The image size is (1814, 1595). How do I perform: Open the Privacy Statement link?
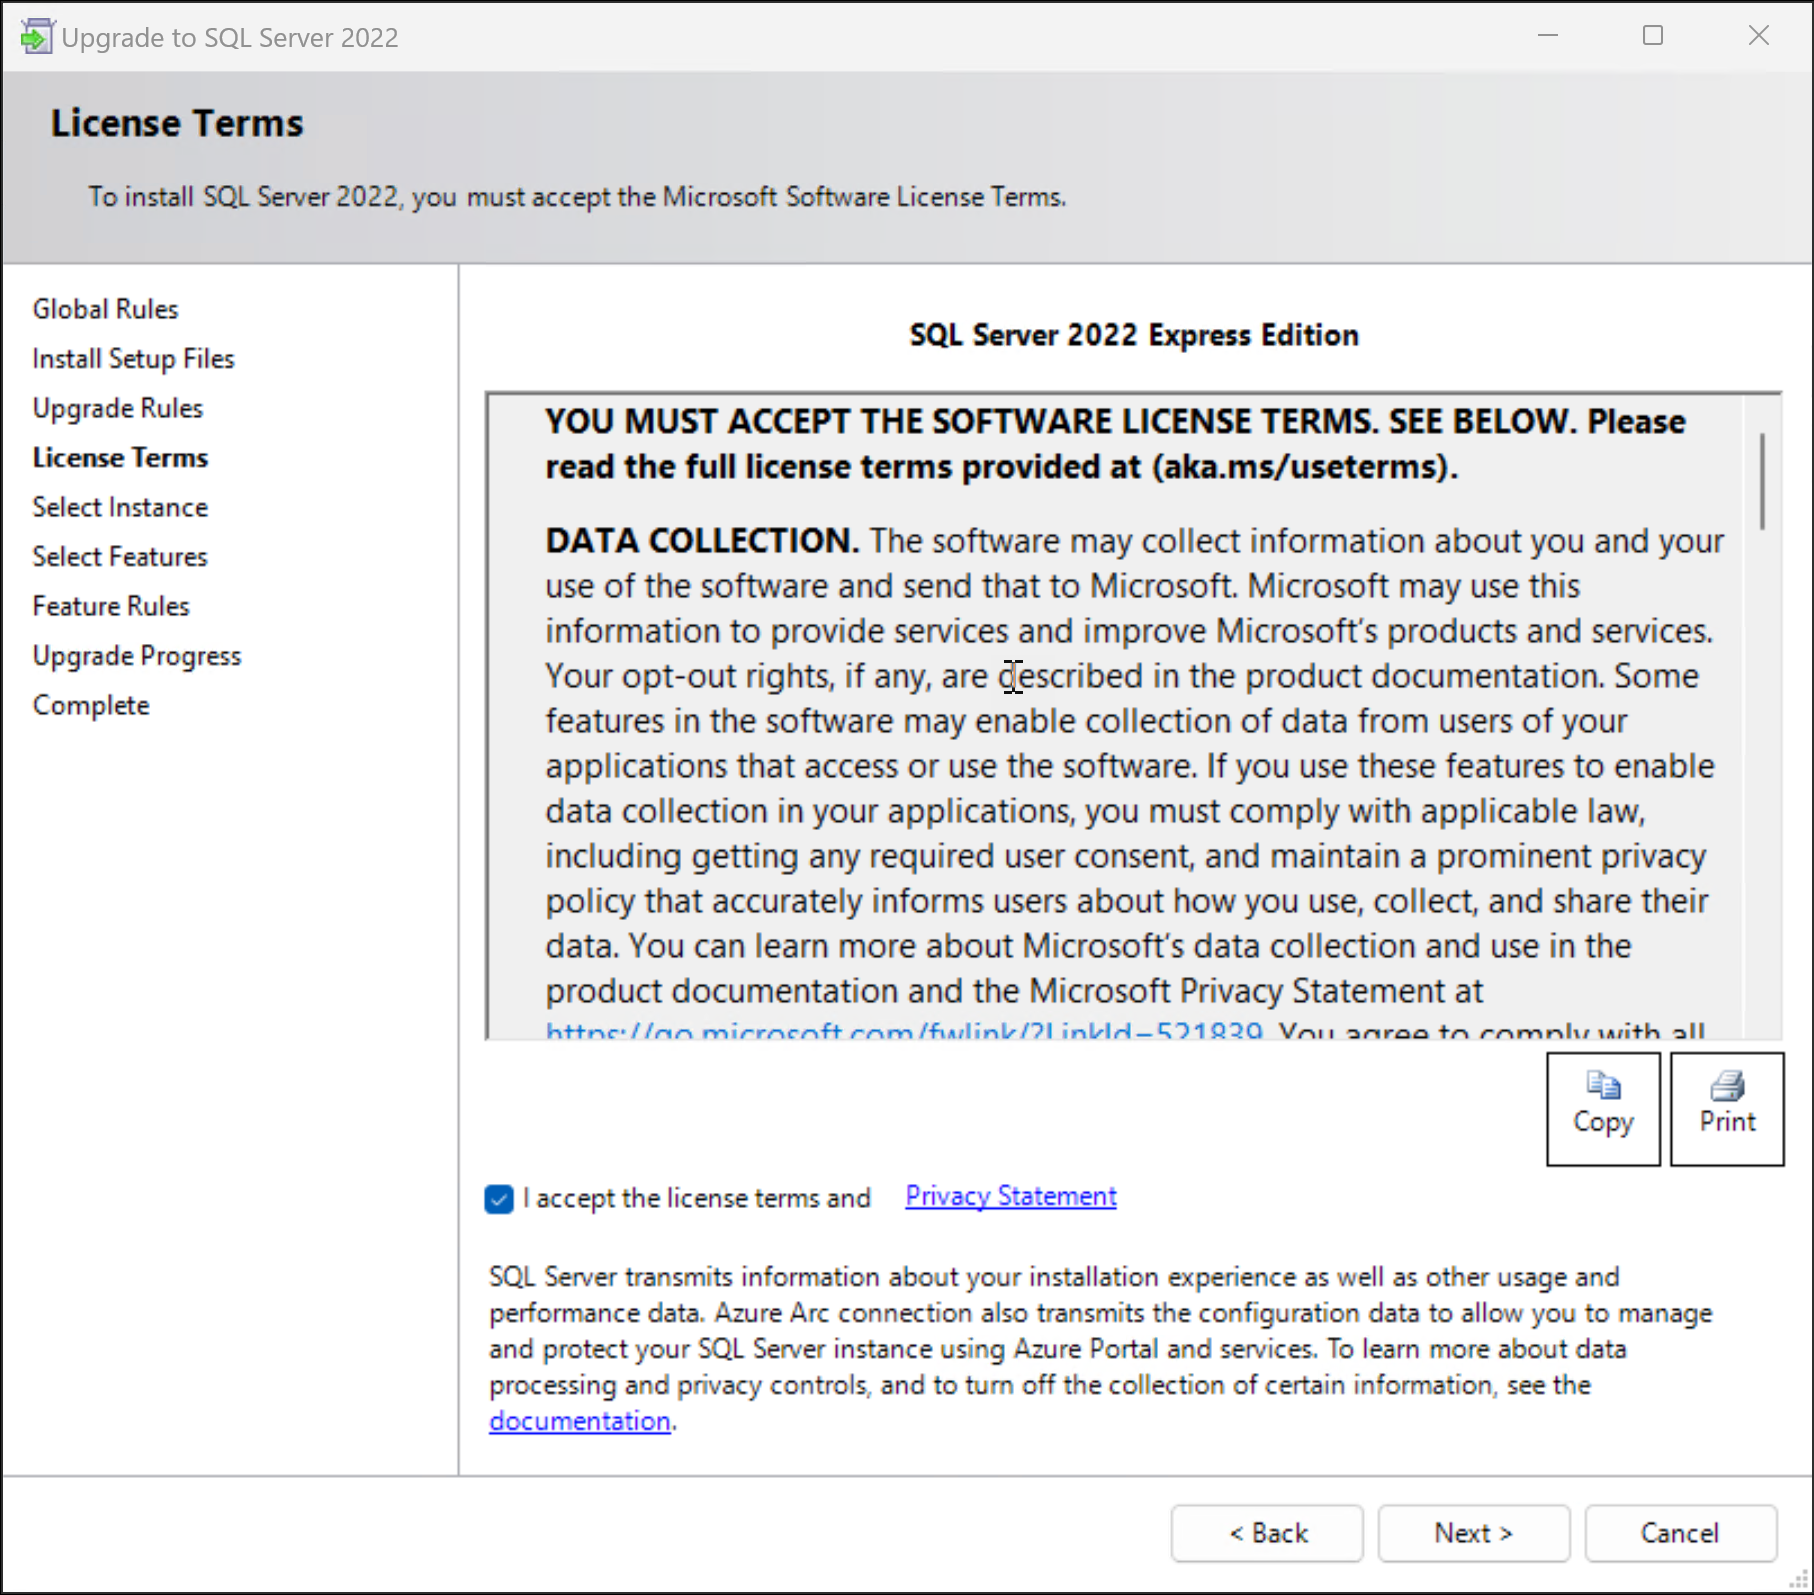pyautogui.click(x=1010, y=1196)
